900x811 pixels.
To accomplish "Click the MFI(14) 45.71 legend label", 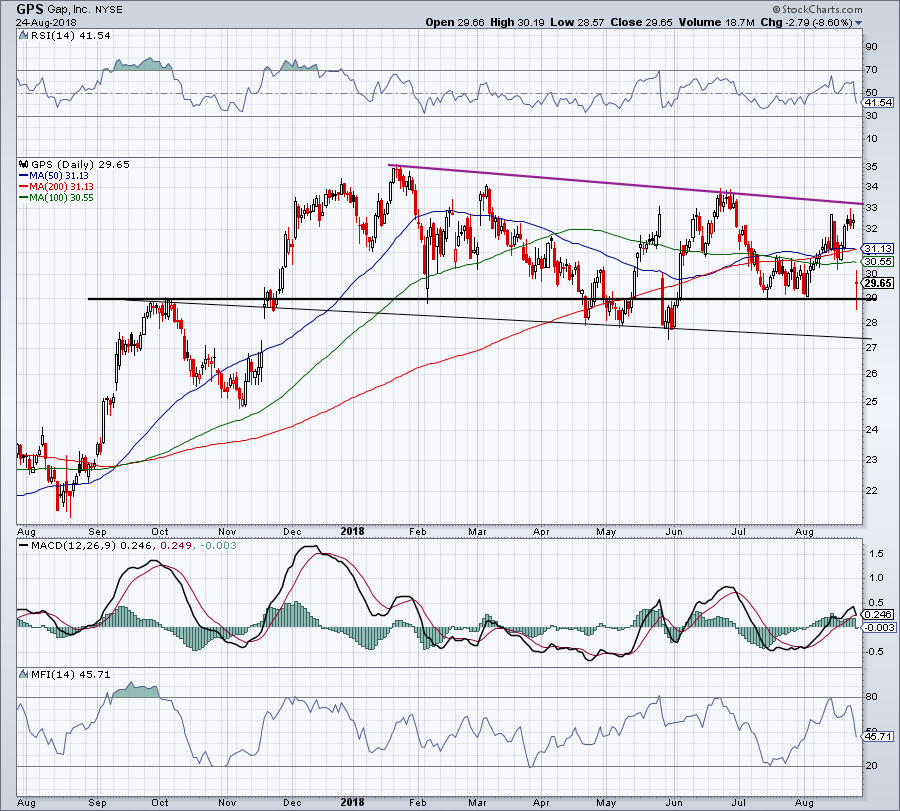I will pos(70,674).
